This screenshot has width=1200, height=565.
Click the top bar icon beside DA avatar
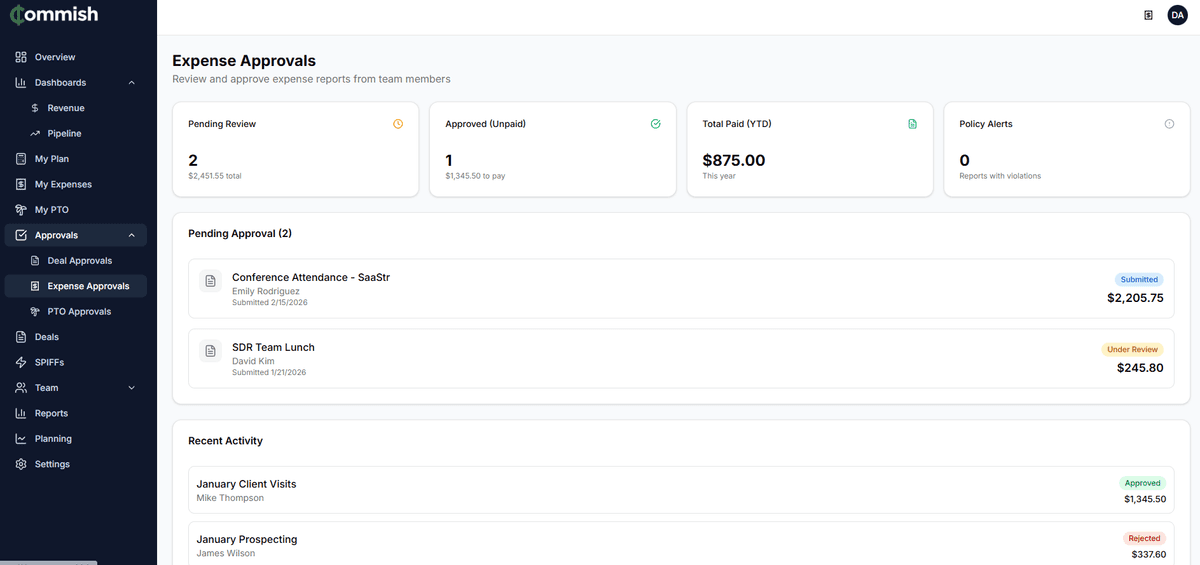[x=1148, y=15]
